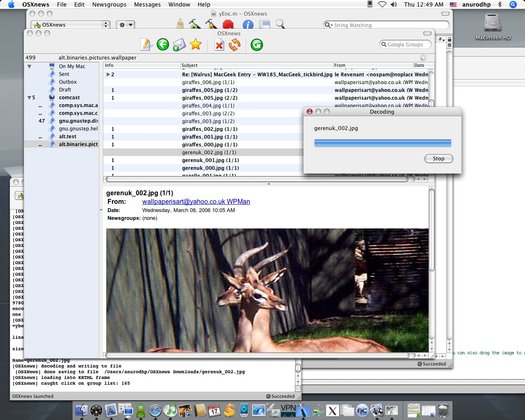Screen dimensions: 525x420
Task: Sort messages by the From column
Action: [373, 65]
